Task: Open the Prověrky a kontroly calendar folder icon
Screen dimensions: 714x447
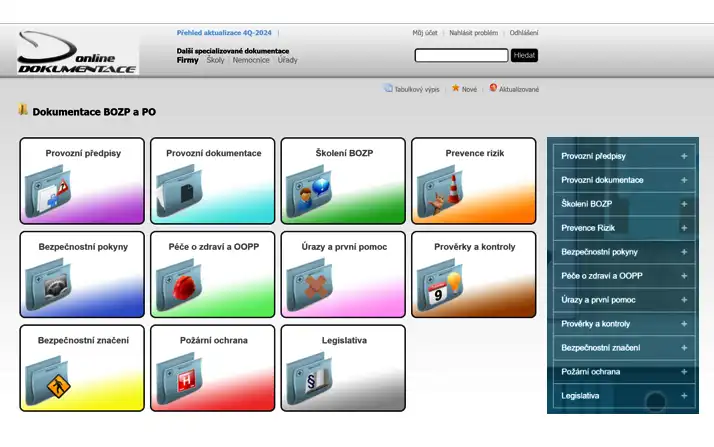Action: (x=440, y=285)
